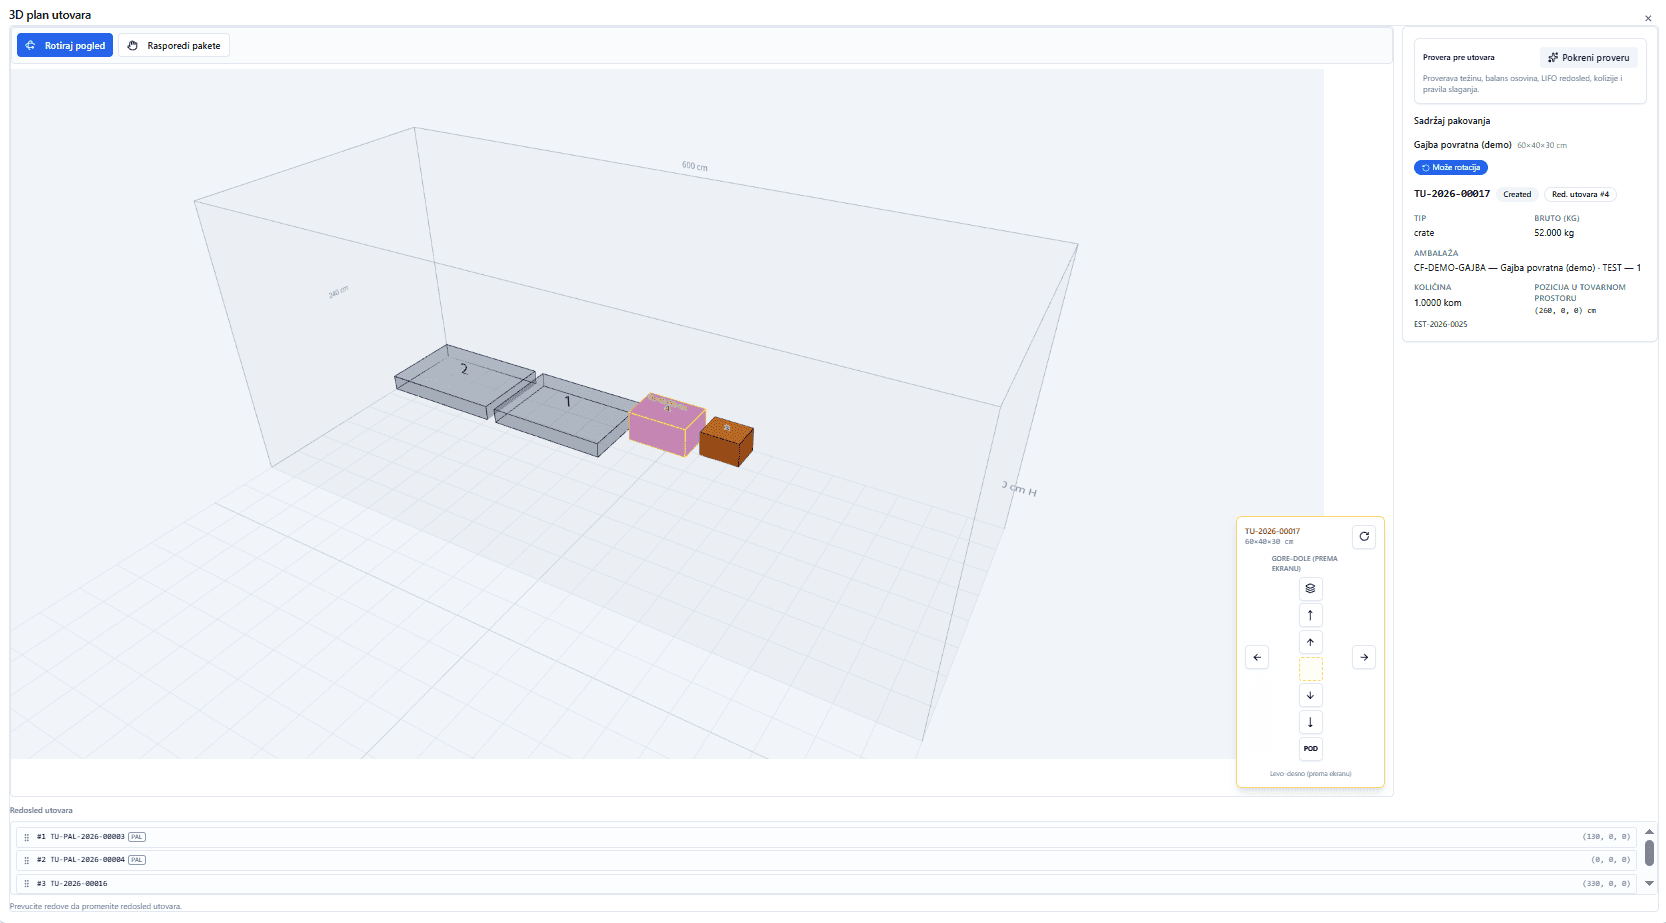
Task: Click the dashed yellow center placeholder square
Action: coord(1310,669)
